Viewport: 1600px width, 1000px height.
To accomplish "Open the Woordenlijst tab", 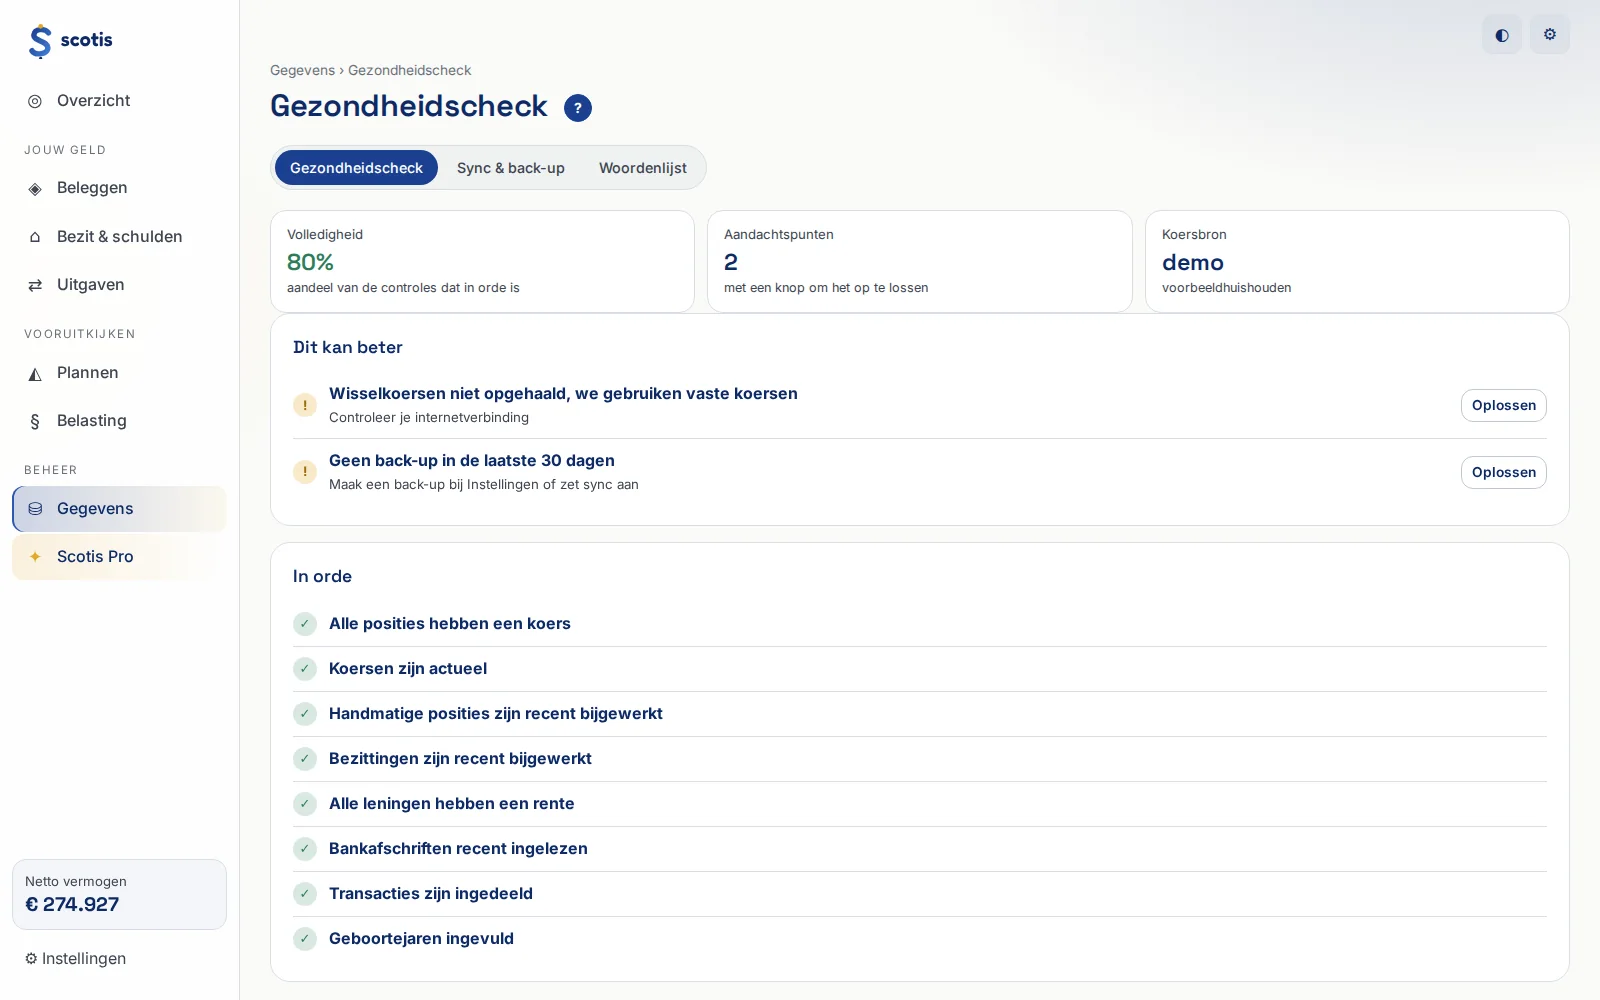I will coord(643,168).
